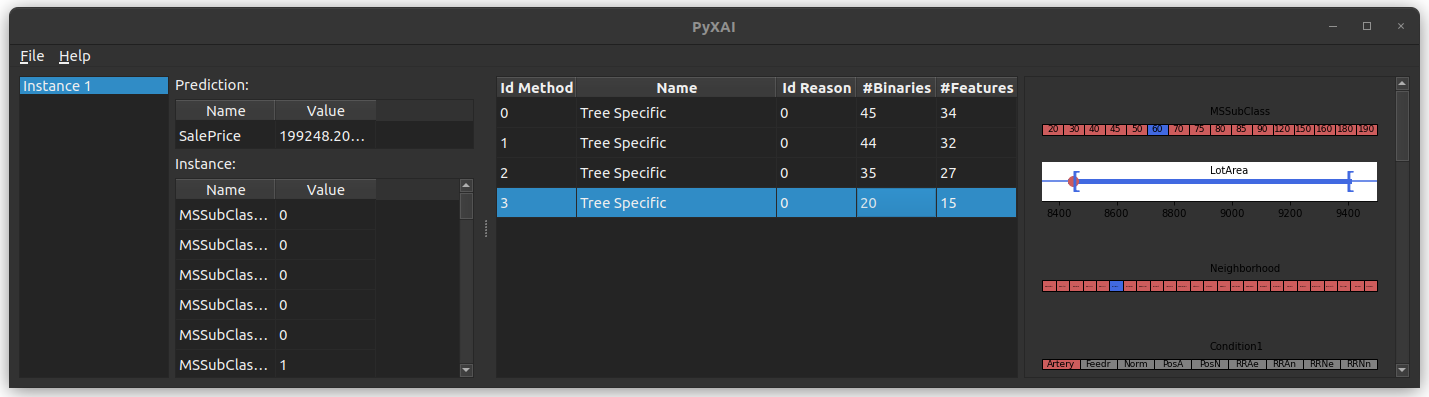Open the File menu

pyautogui.click(x=32, y=56)
